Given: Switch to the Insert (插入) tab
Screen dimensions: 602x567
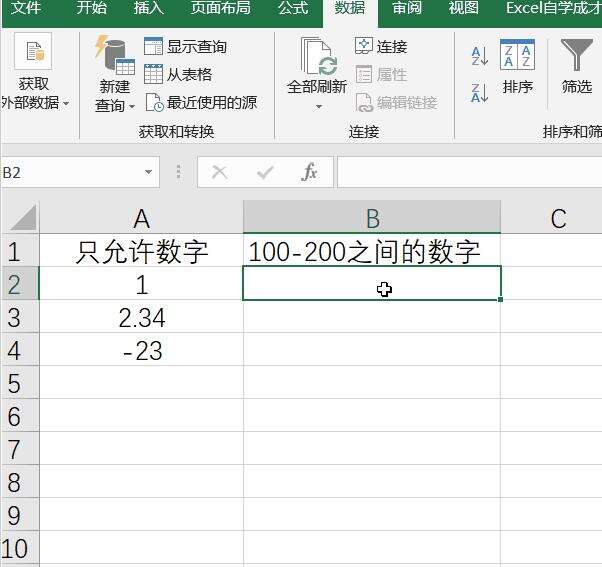Looking at the screenshot, I should point(149,8).
